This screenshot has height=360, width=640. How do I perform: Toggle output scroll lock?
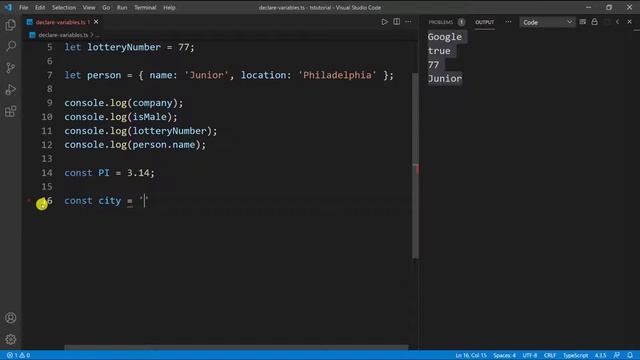tap(594, 22)
